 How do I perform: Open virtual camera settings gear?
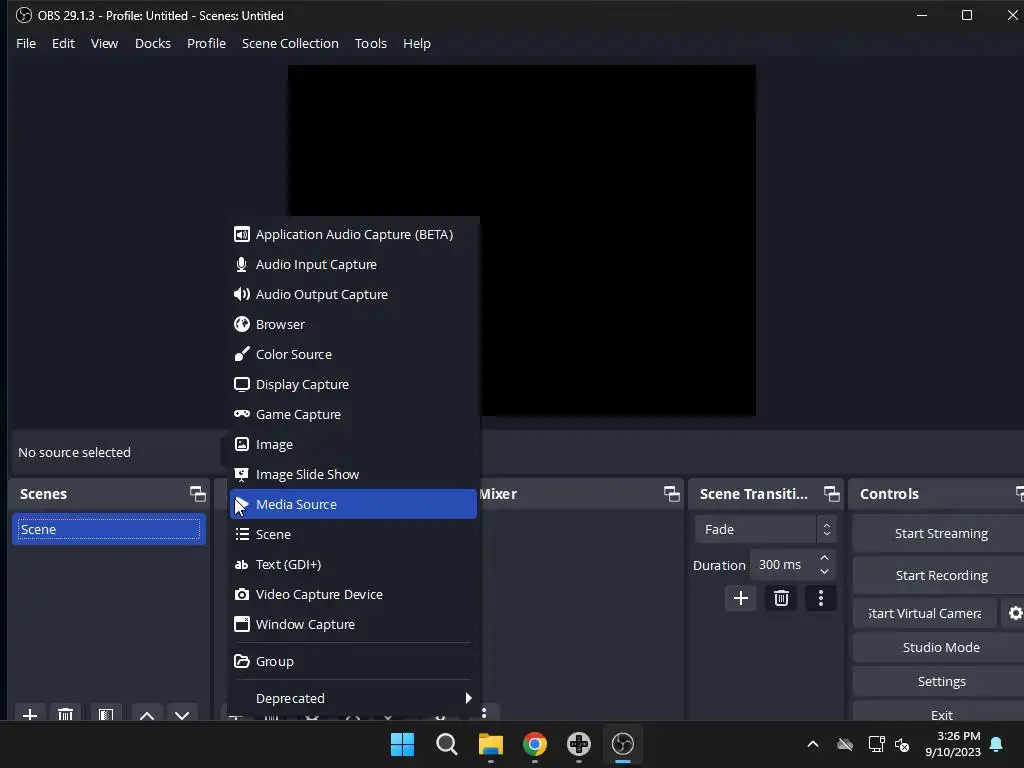point(1015,613)
